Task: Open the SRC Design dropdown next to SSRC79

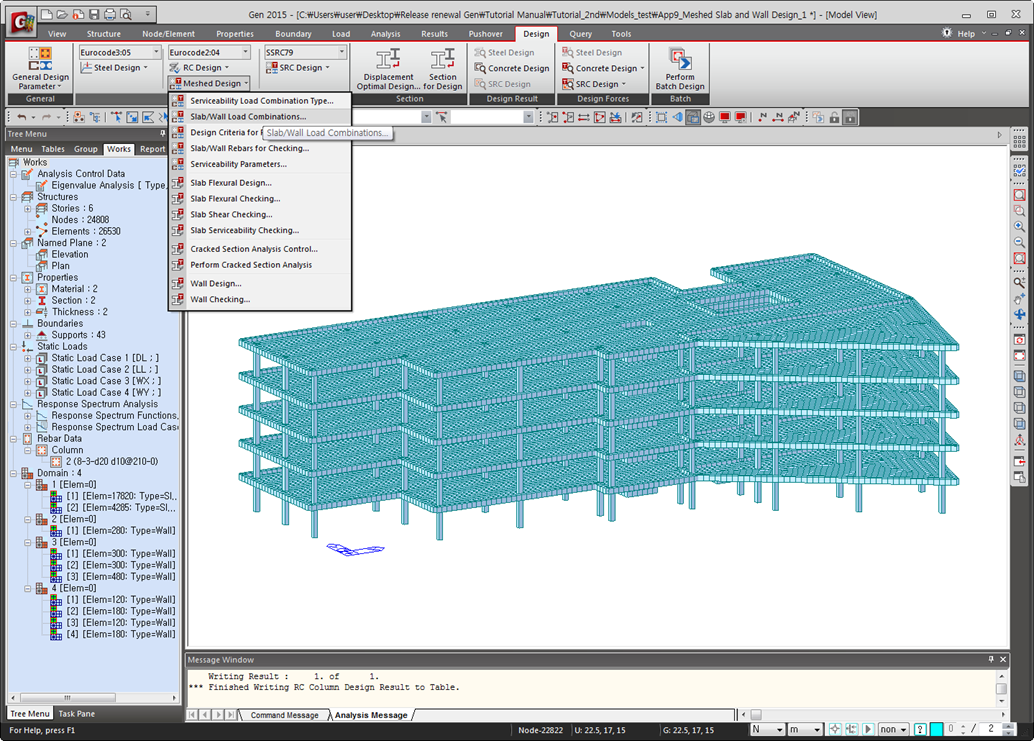Action: coord(297,68)
